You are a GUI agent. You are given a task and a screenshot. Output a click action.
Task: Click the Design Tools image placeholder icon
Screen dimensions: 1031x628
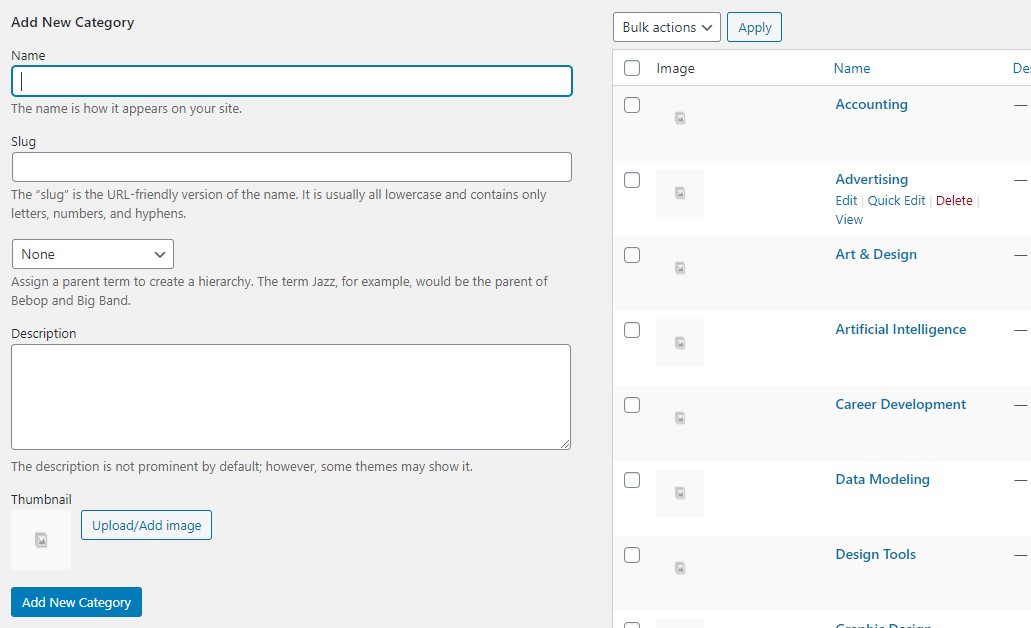click(680, 568)
